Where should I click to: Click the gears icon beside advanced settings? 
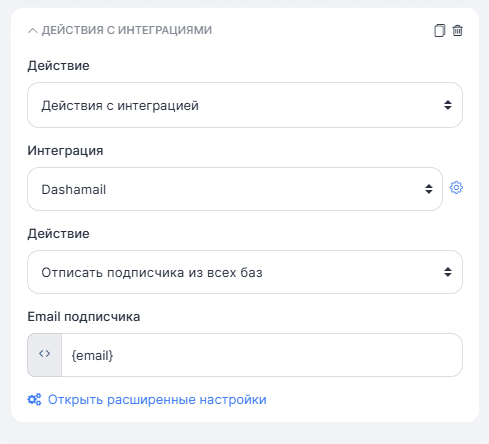[x=34, y=399]
